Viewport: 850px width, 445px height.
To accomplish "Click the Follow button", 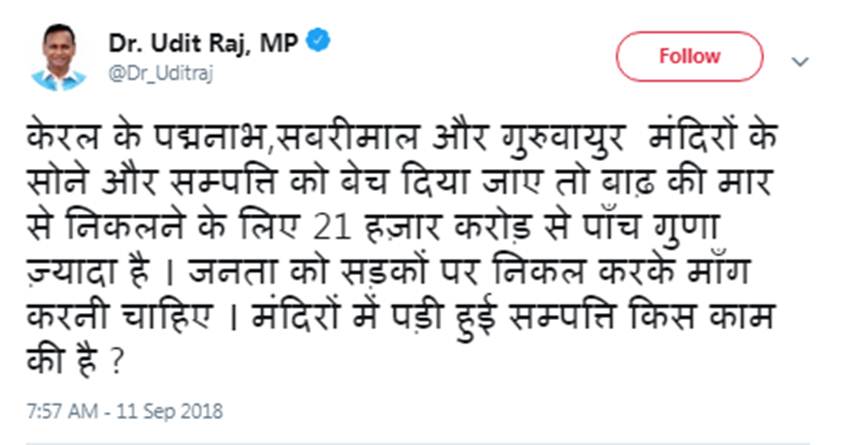I will [x=689, y=56].
